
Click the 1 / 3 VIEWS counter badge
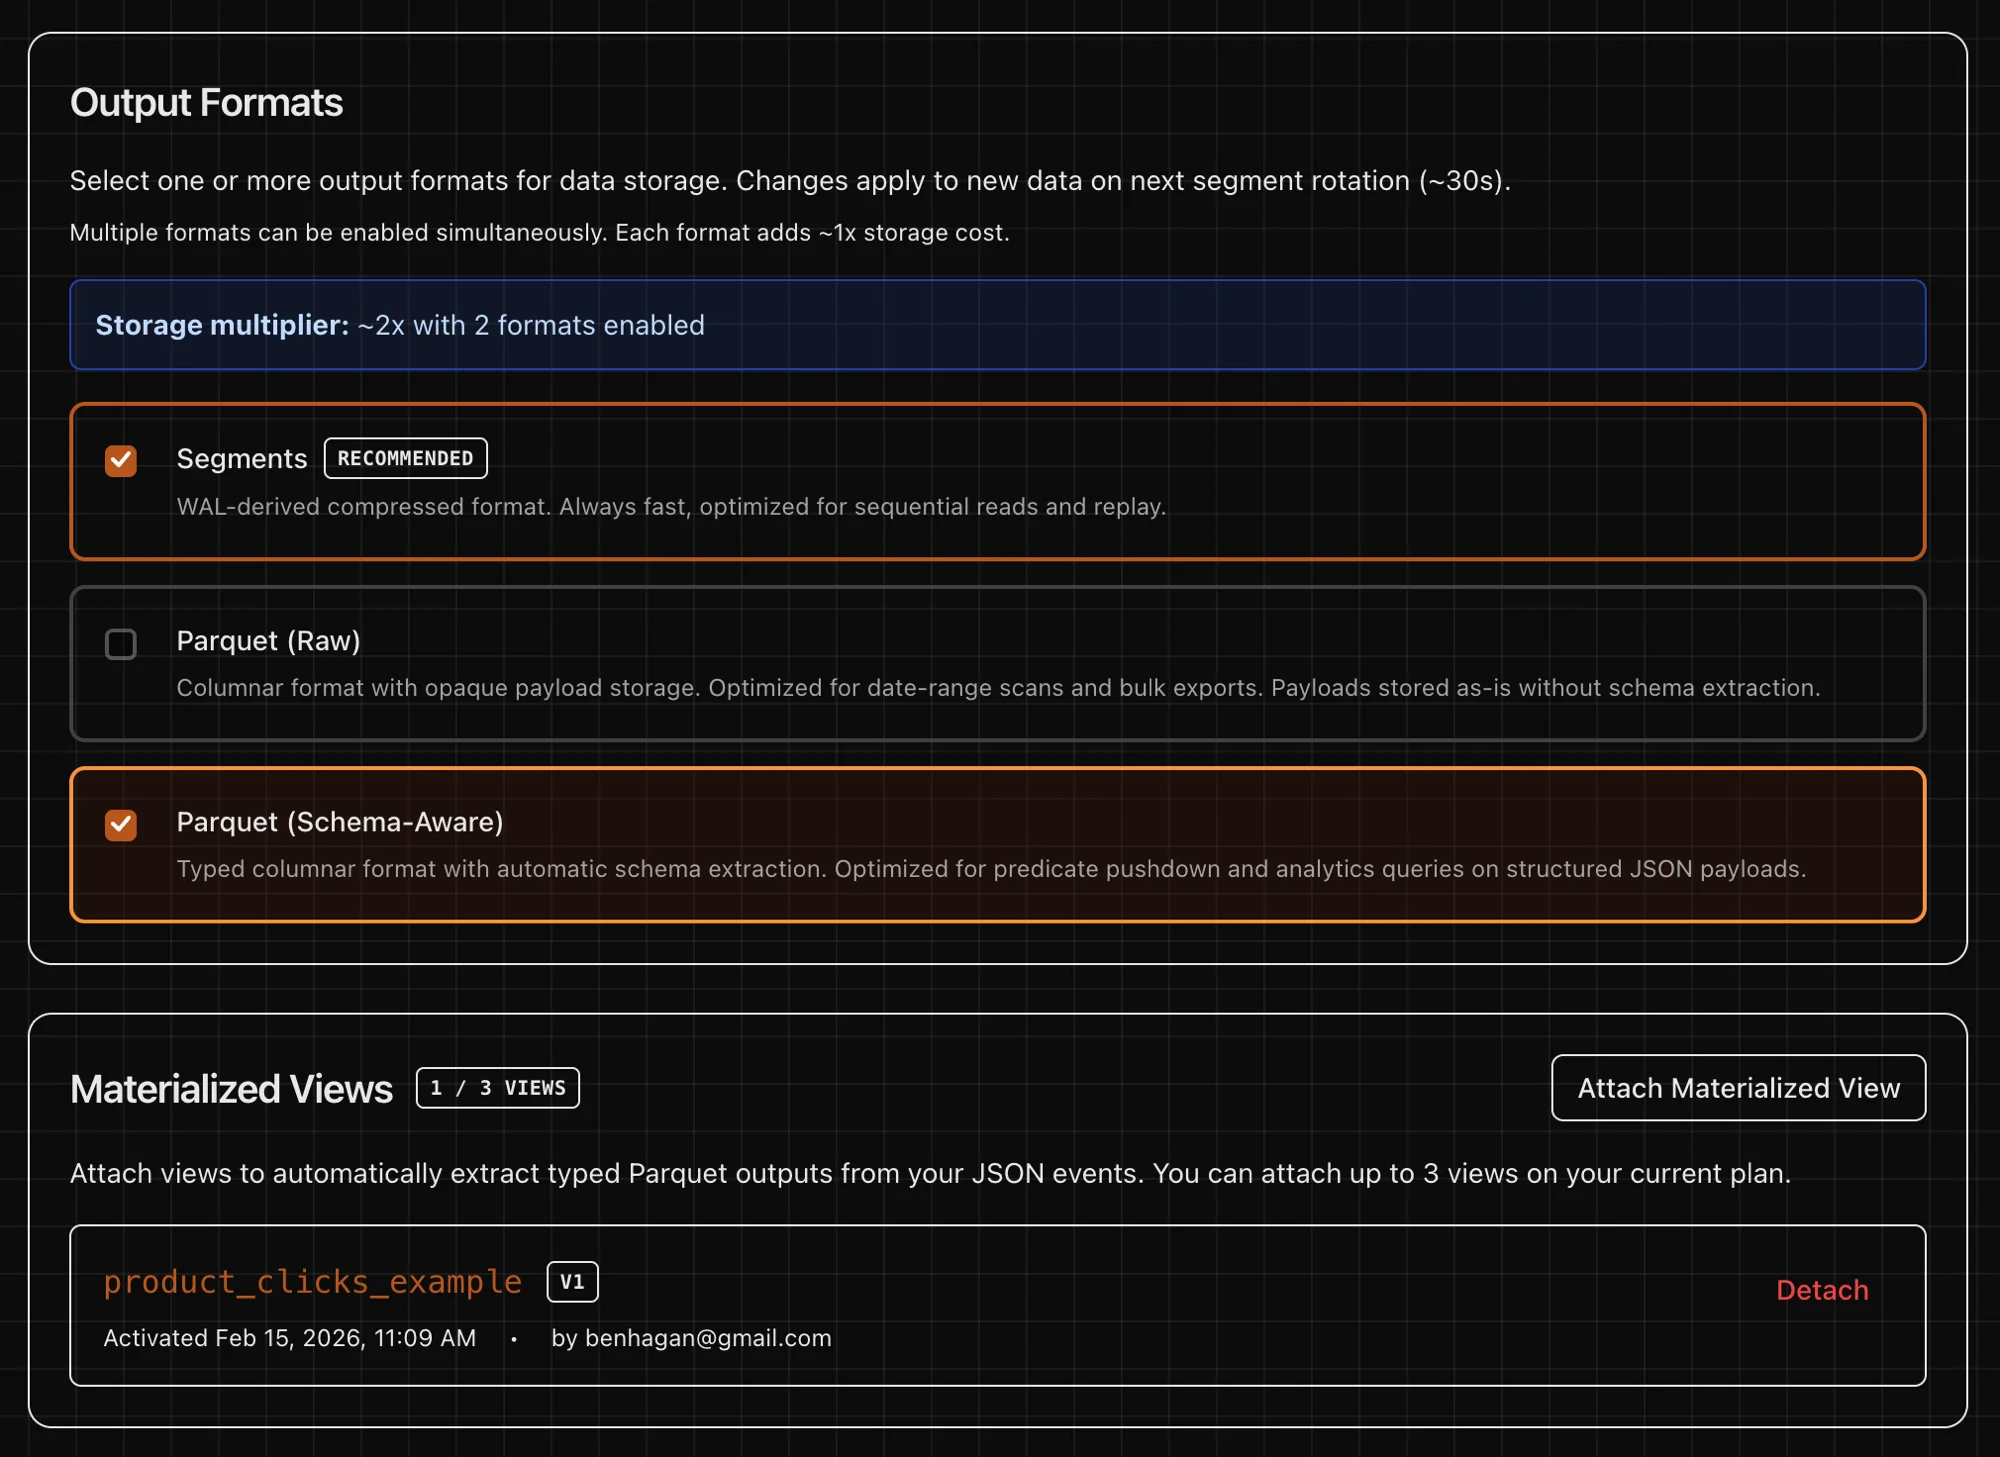point(497,1088)
